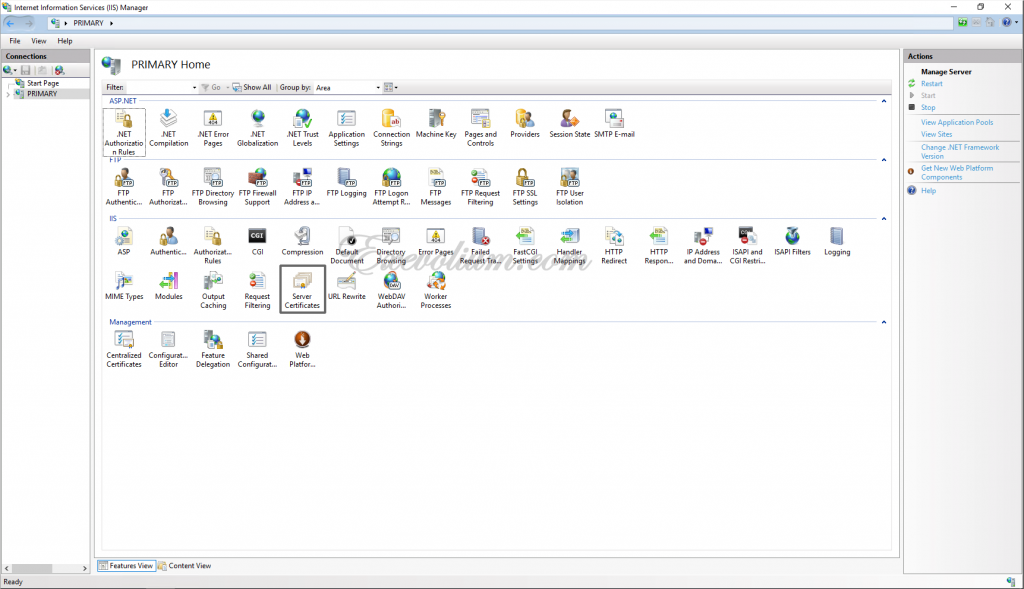Click the Connections pane horizontal scrollbar
This screenshot has width=1024, height=589.
(x=46, y=568)
